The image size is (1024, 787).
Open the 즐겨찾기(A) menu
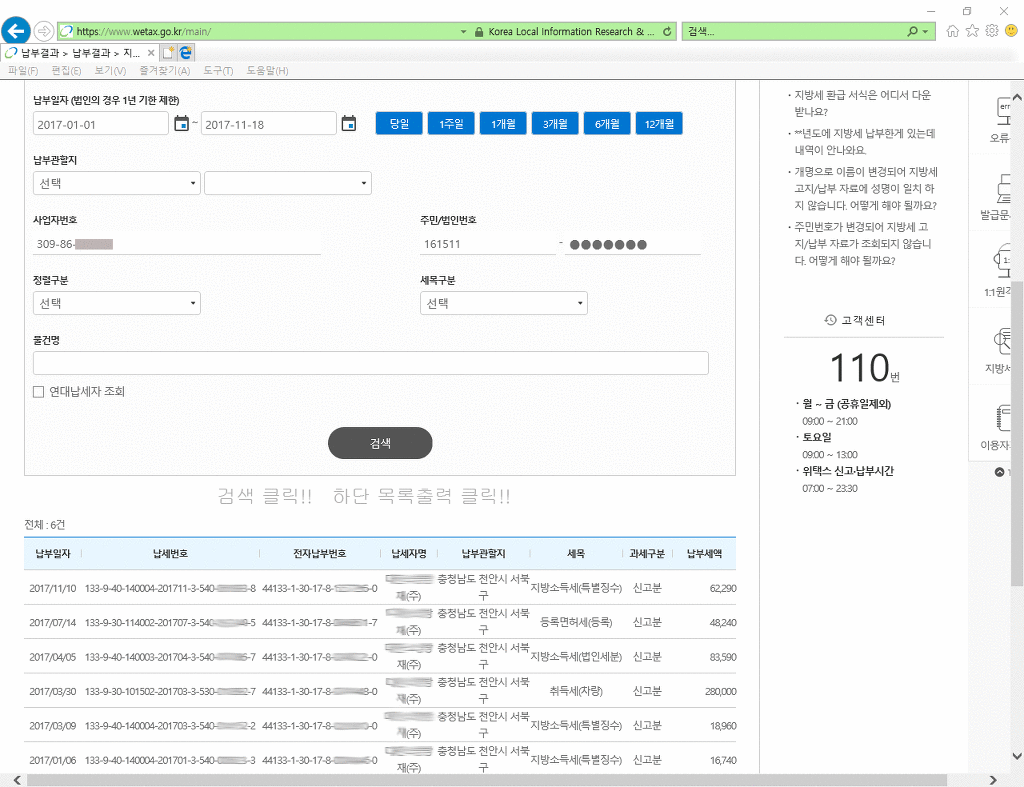[164, 71]
